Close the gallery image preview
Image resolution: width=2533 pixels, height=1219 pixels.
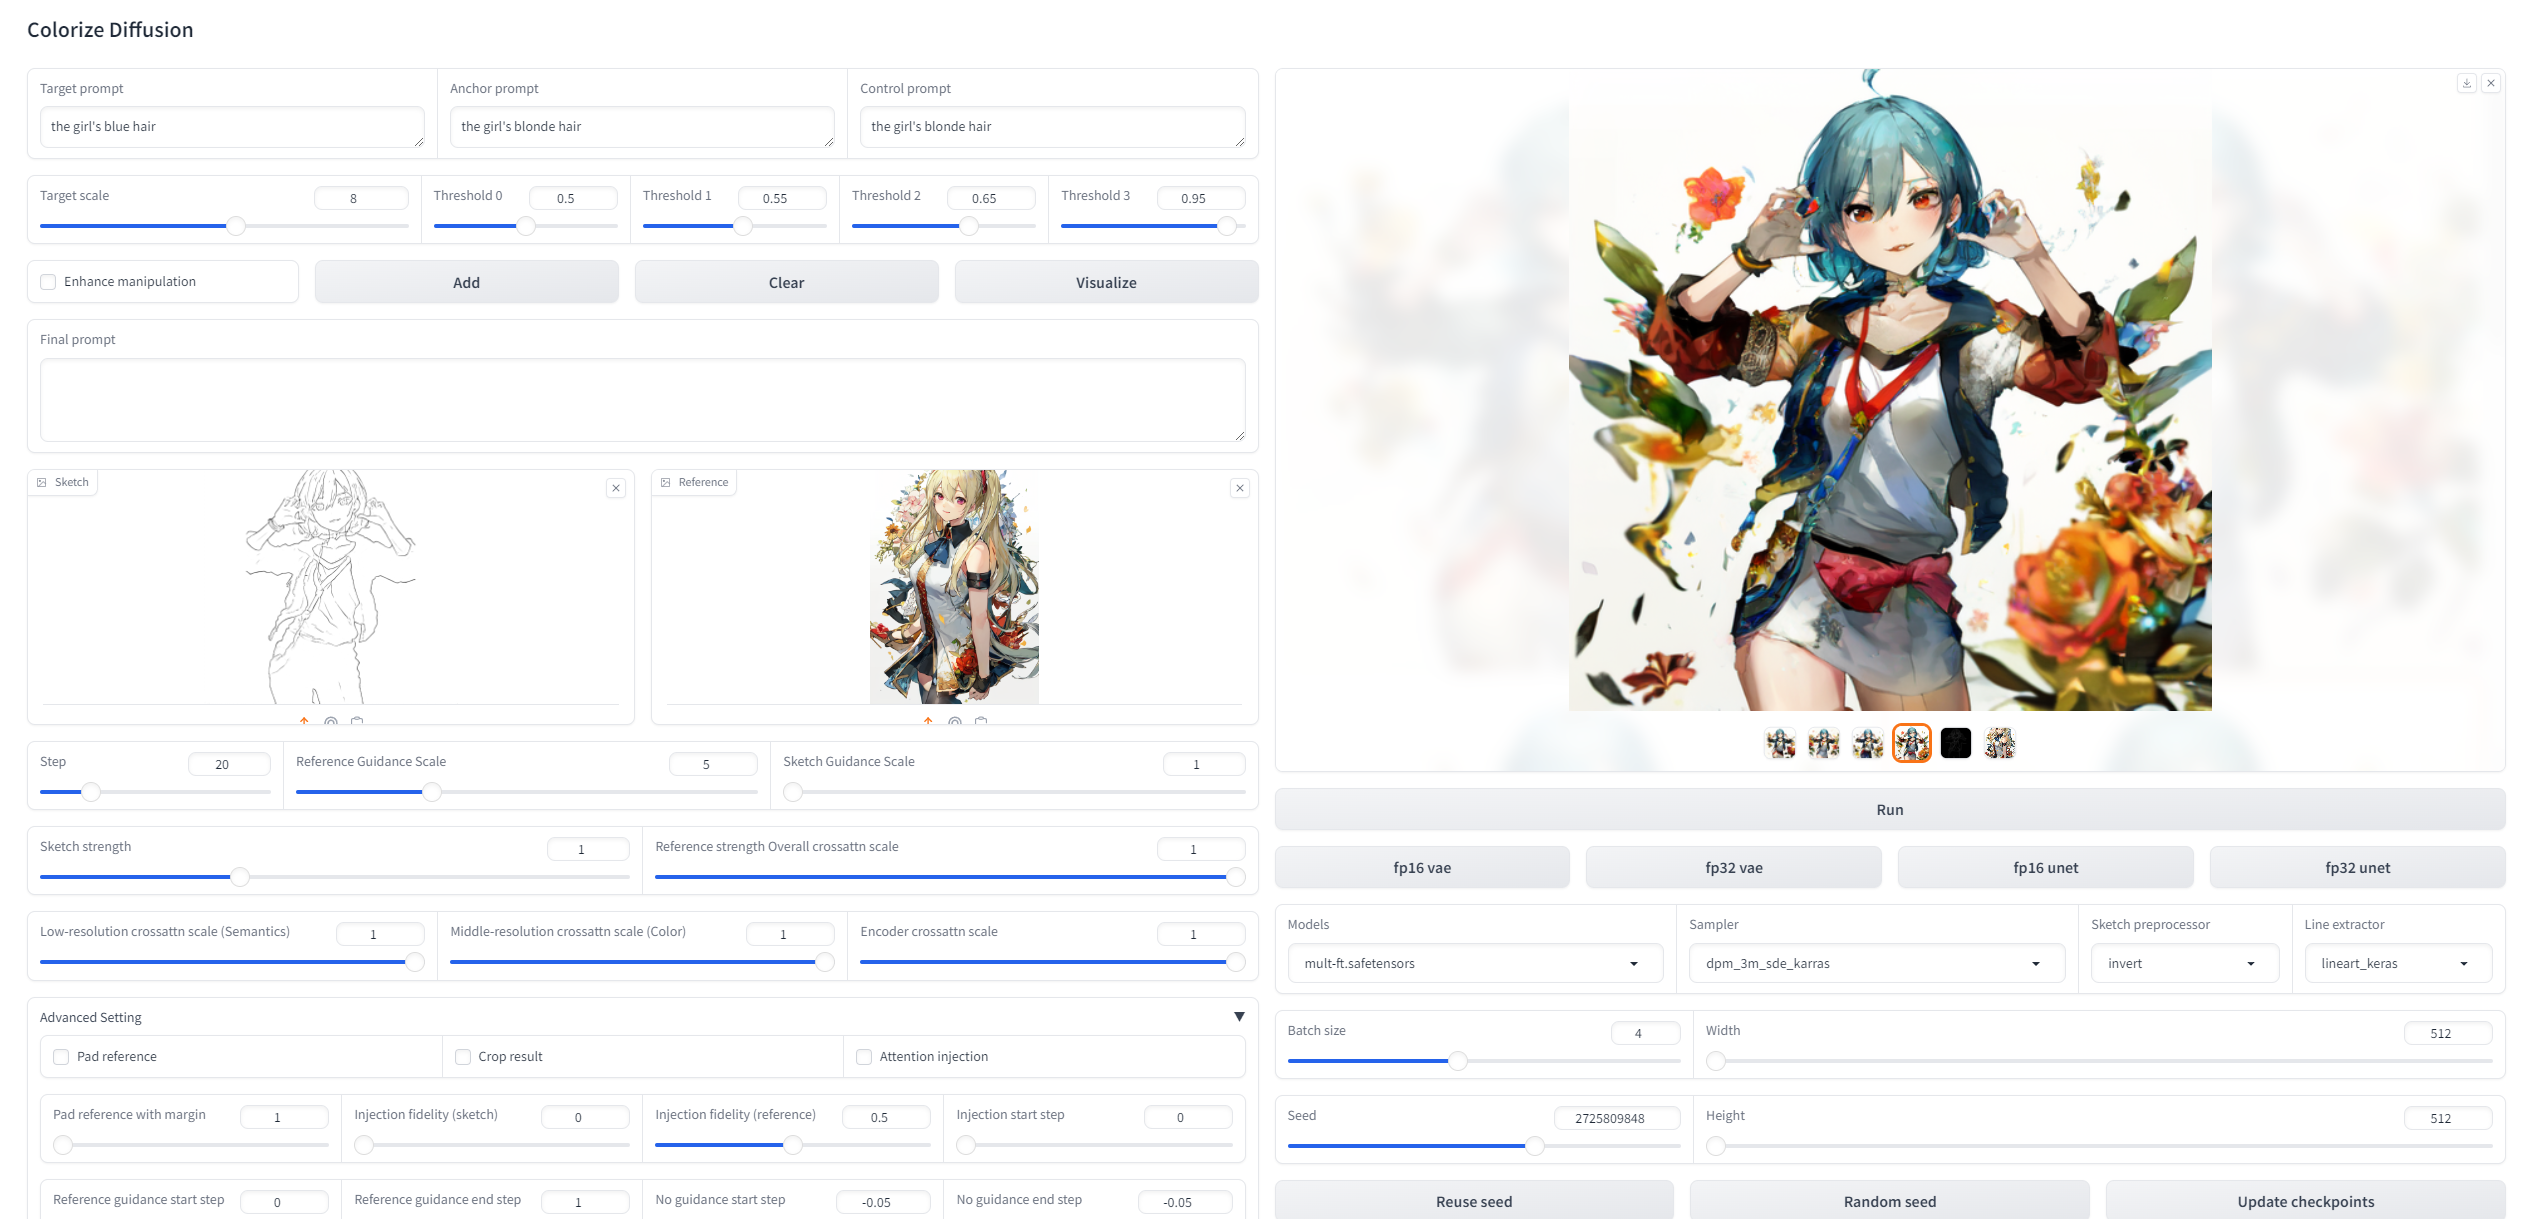pyautogui.click(x=2491, y=83)
